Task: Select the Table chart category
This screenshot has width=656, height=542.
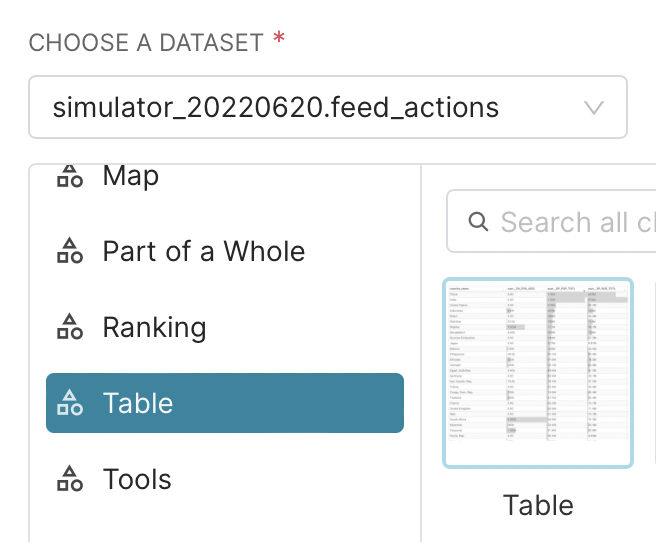Action: coord(225,403)
